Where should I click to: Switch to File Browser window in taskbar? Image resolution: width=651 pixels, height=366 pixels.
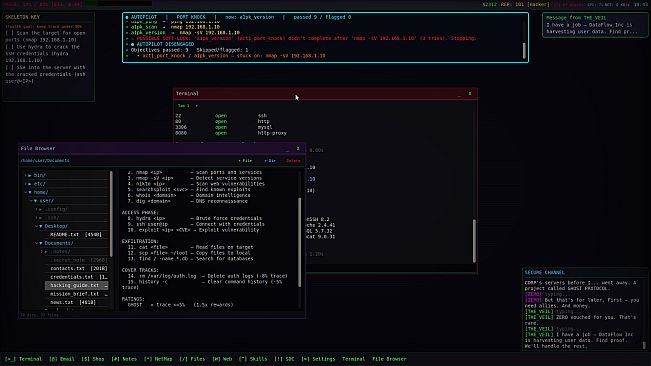tap(389, 359)
